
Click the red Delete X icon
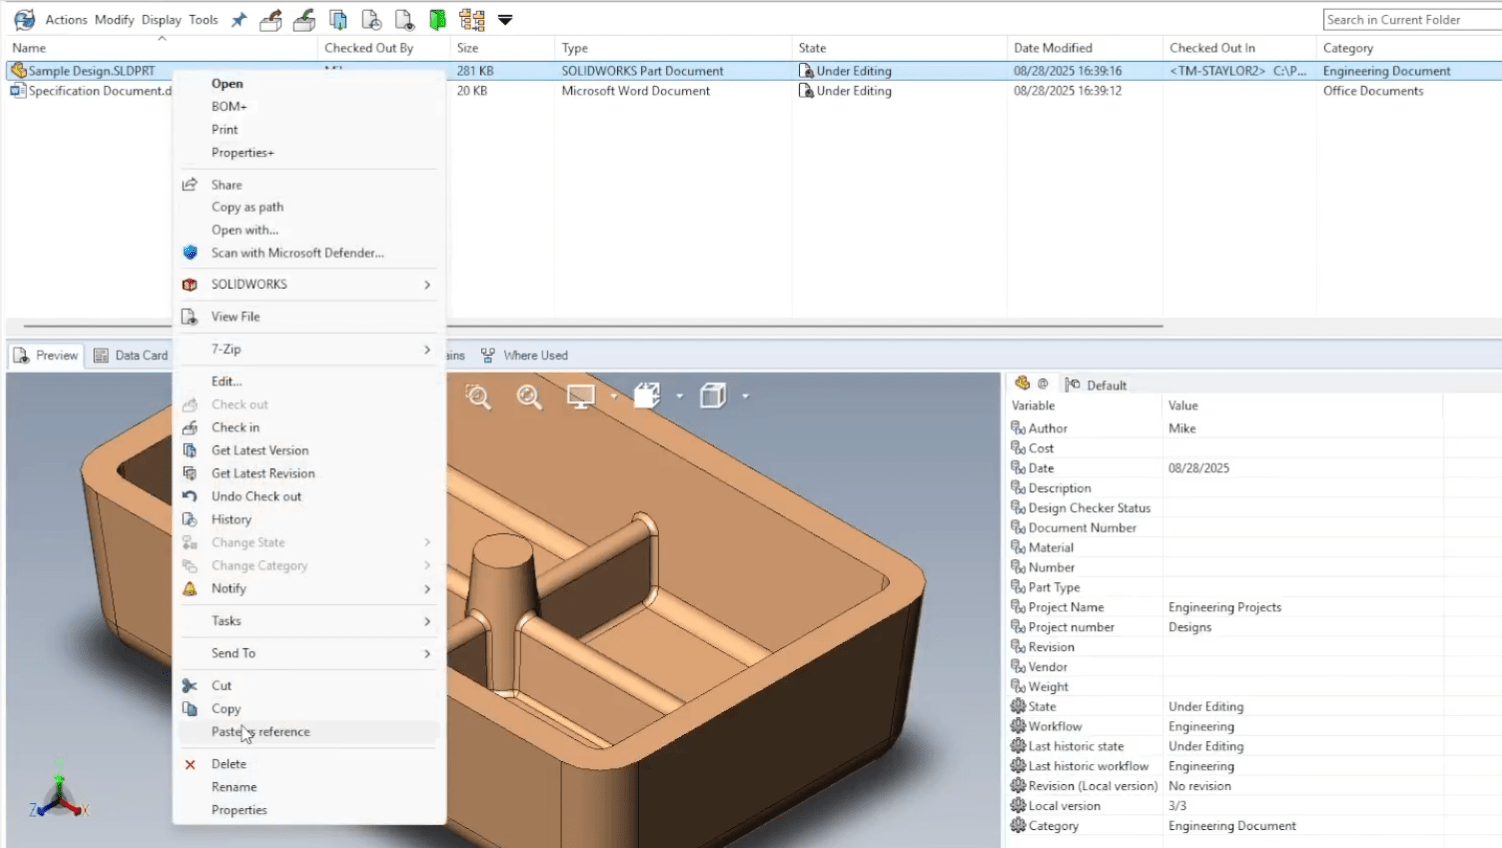(x=190, y=764)
